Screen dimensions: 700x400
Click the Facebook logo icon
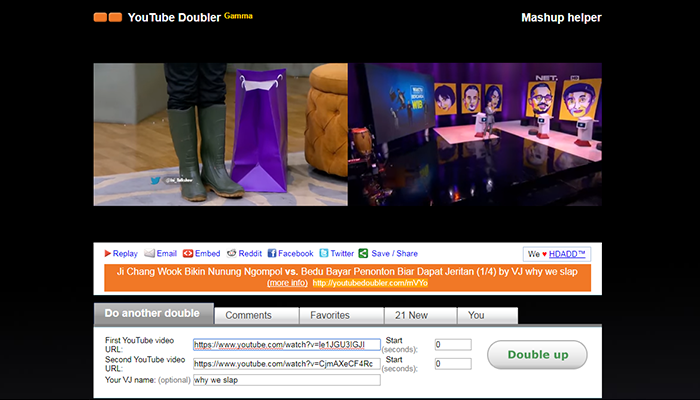(x=270, y=254)
